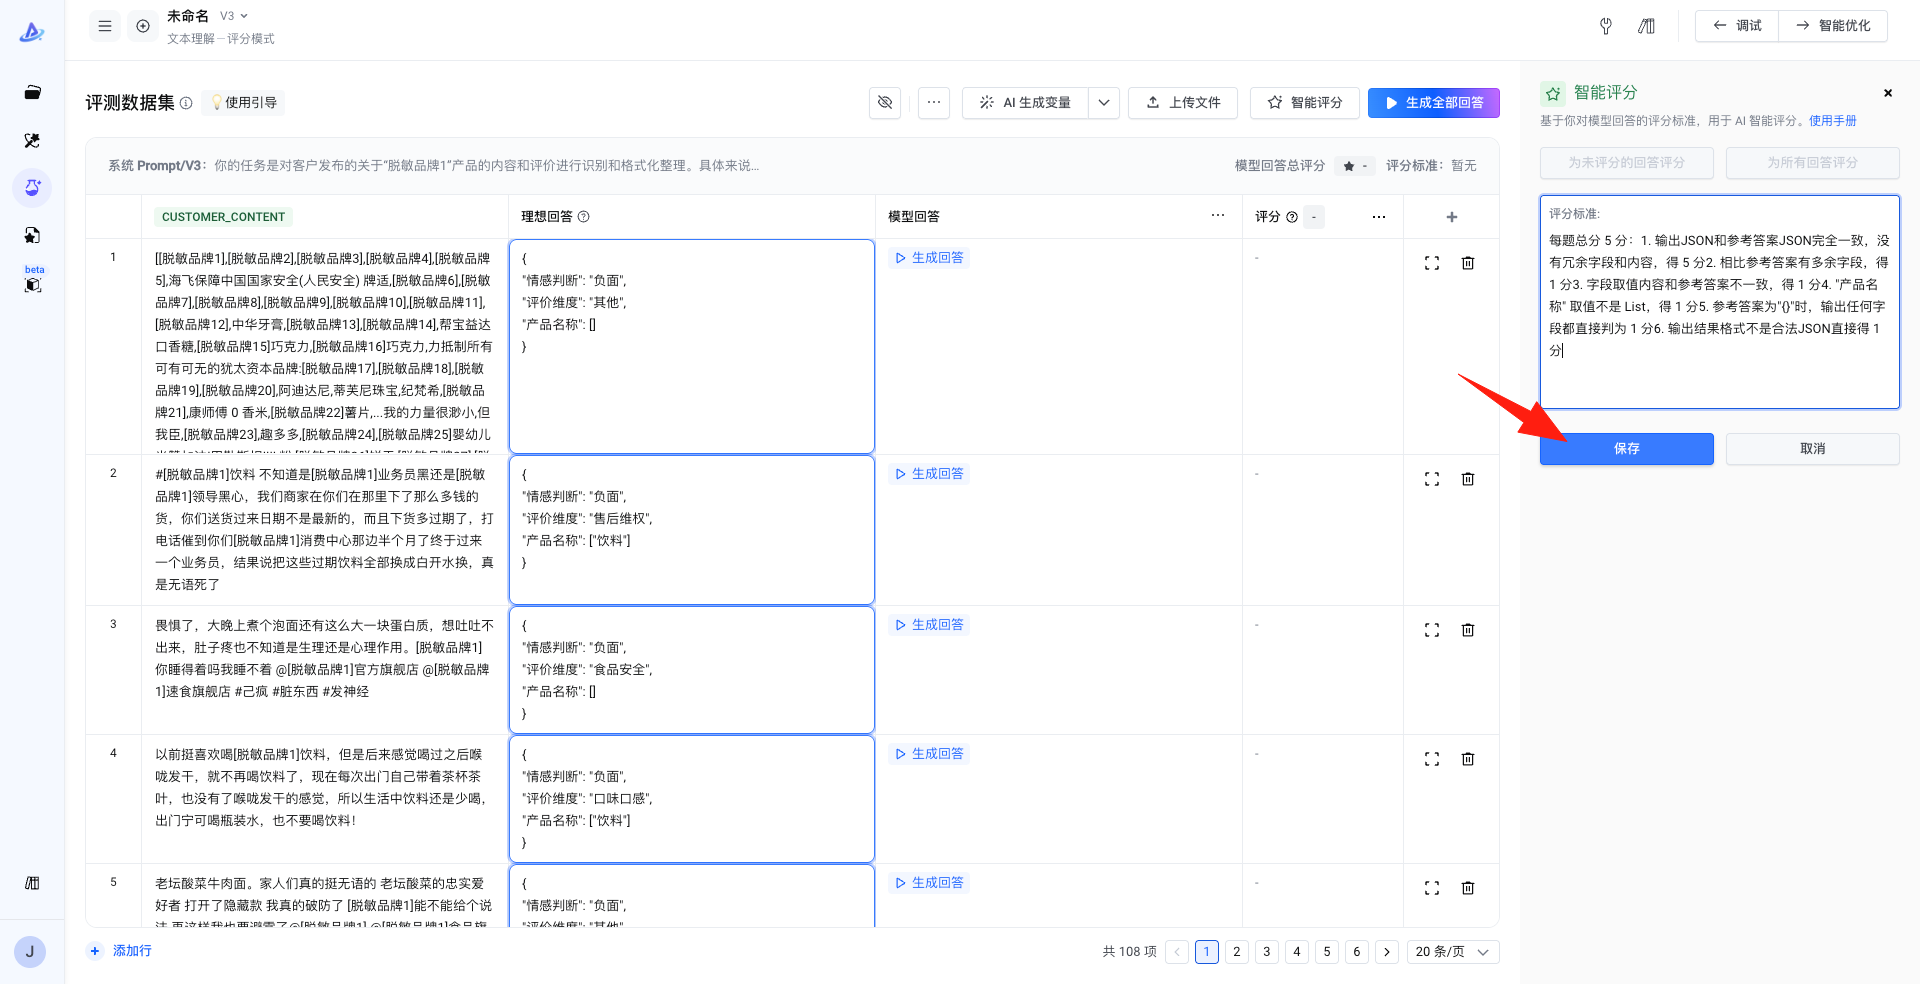The height and width of the screenshot is (984, 1920).
Task: Click the plus icon to add column
Action: pyautogui.click(x=1452, y=217)
